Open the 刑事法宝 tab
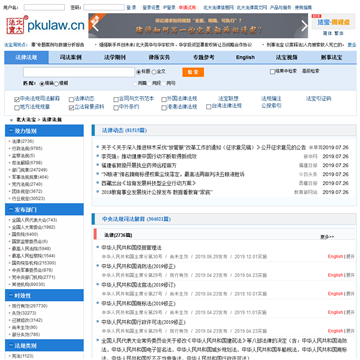The height and width of the screenshot is (360, 360). [331, 57]
